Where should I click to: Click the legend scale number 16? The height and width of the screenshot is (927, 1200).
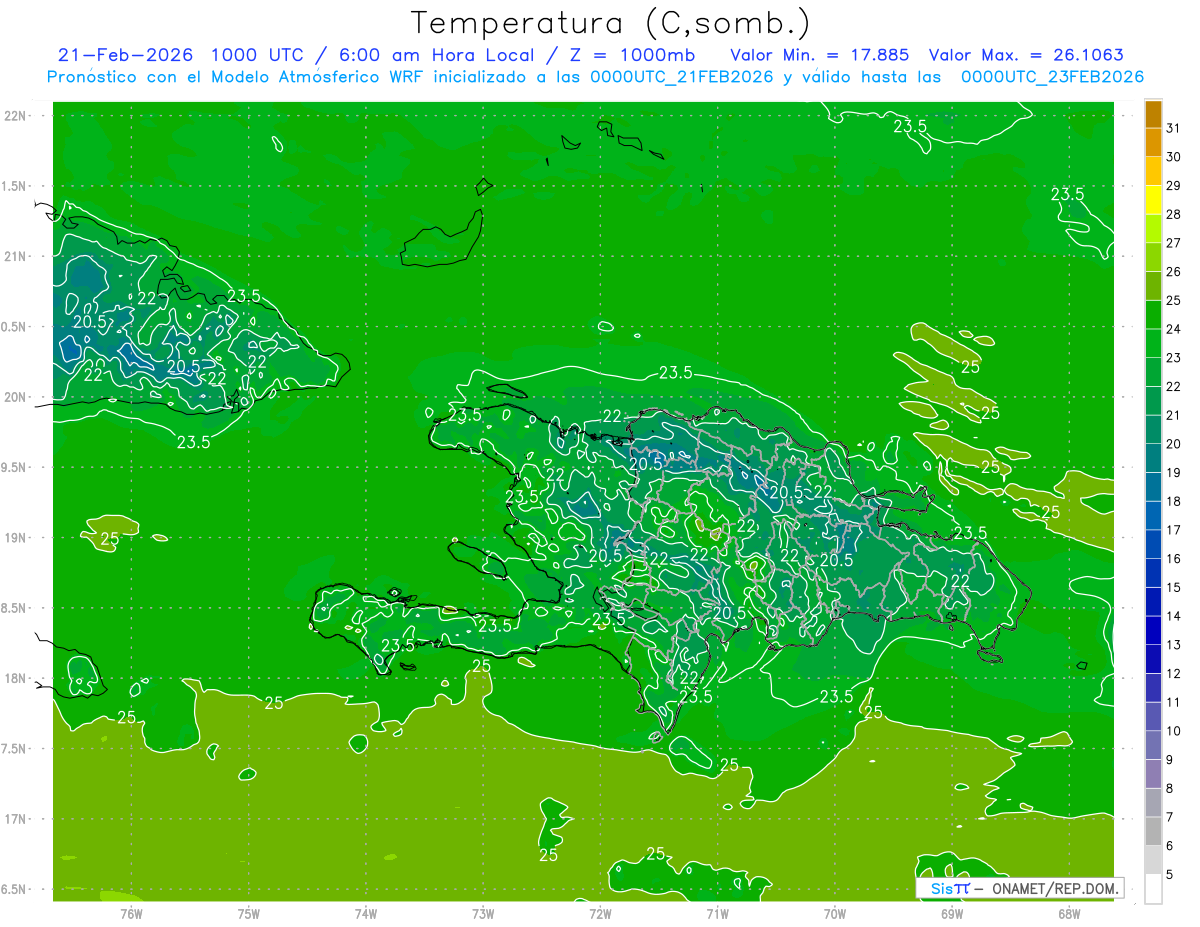(x=1173, y=559)
